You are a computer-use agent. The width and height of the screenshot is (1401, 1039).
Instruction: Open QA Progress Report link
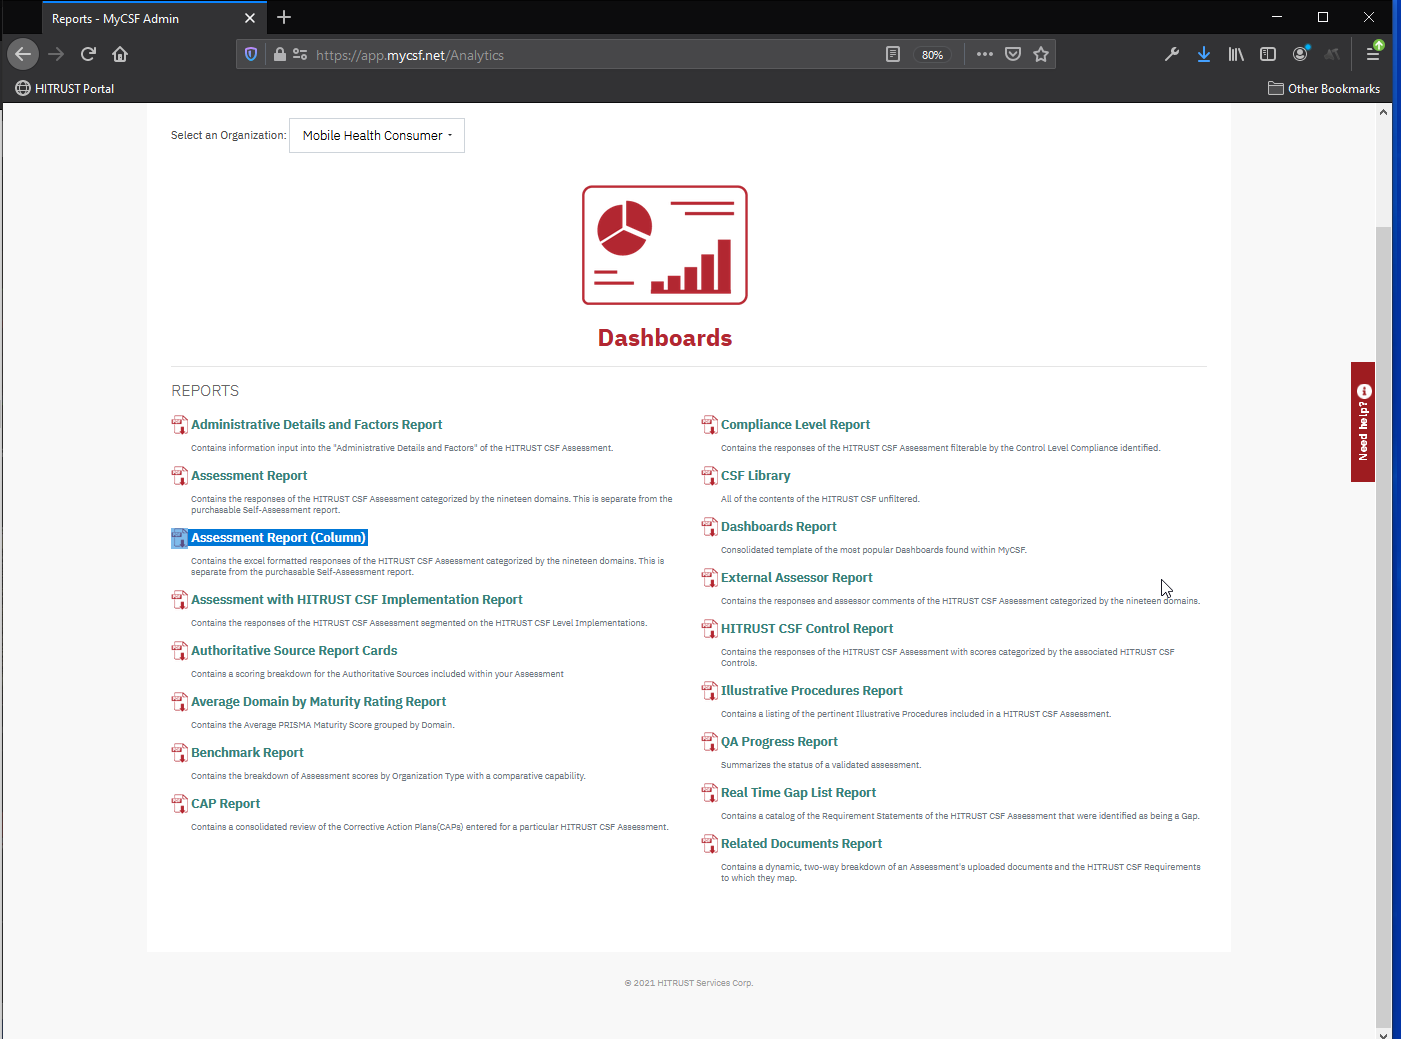[x=779, y=742]
